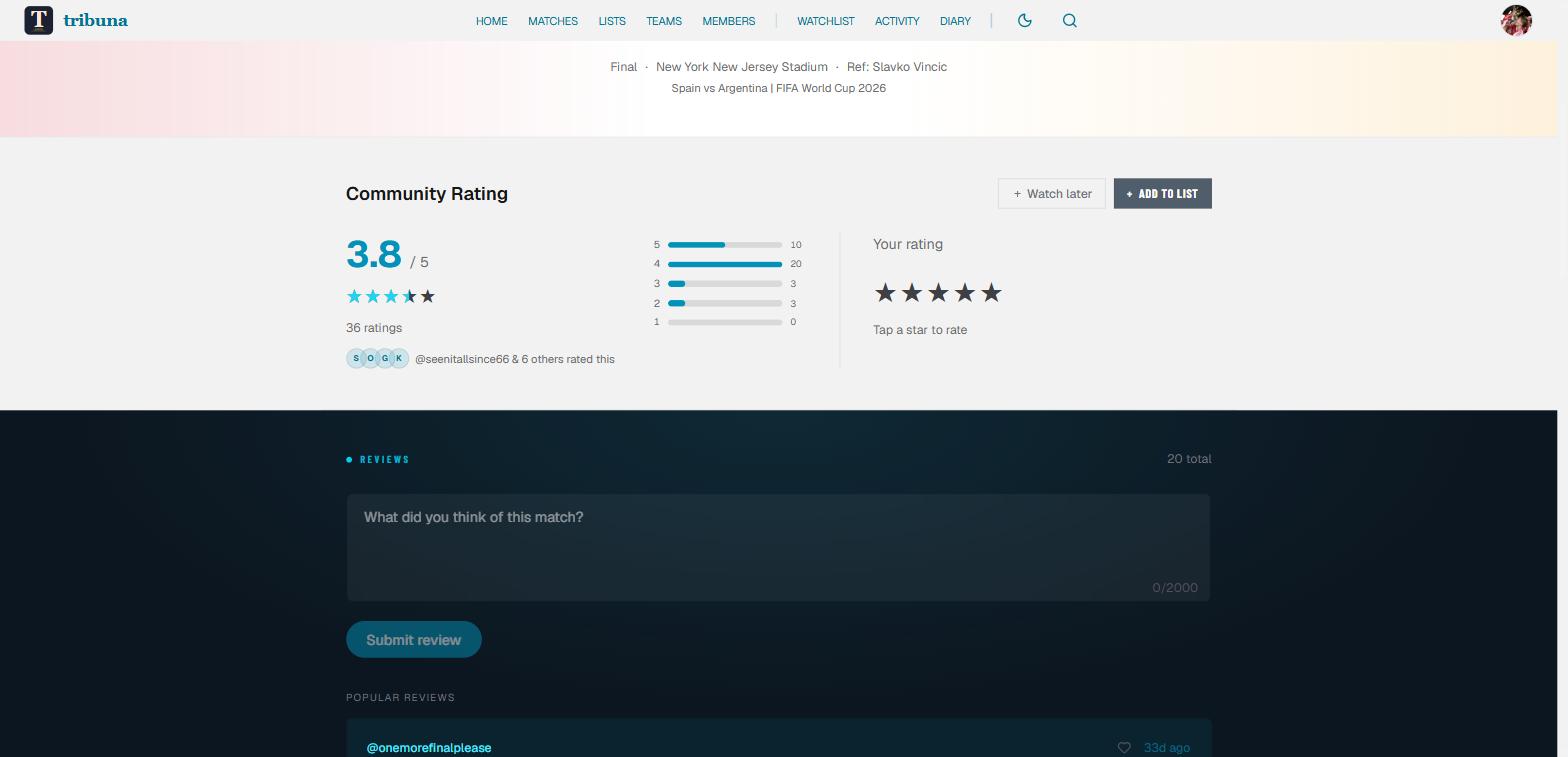Go to the Home page

[491, 21]
